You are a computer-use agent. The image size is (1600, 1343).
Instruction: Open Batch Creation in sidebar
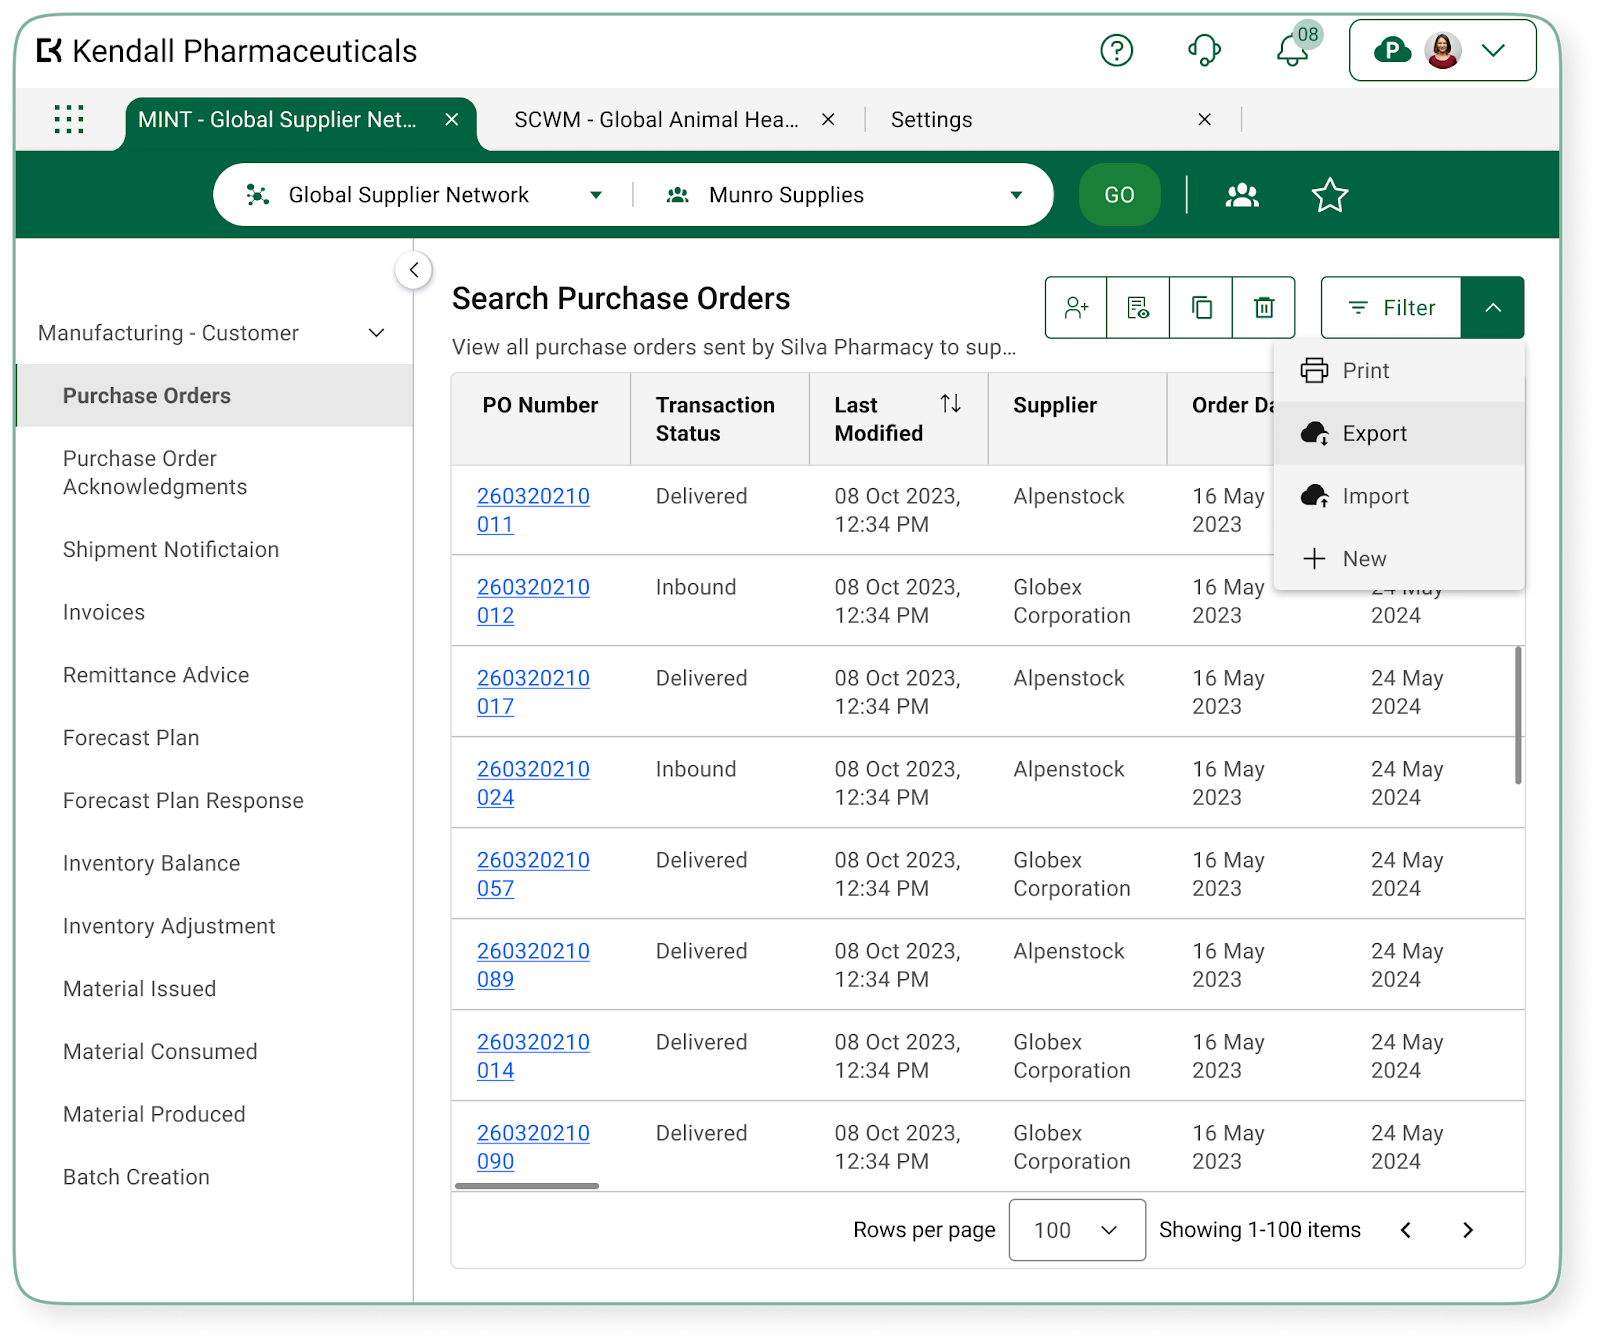click(x=136, y=1178)
